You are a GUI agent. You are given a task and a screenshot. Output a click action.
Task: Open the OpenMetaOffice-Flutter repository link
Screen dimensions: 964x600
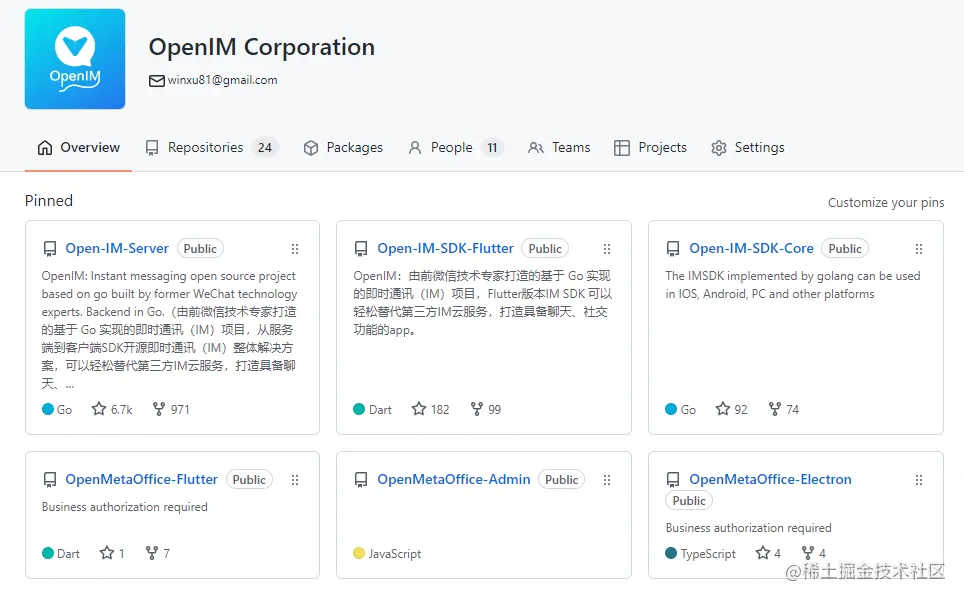point(141,480)
